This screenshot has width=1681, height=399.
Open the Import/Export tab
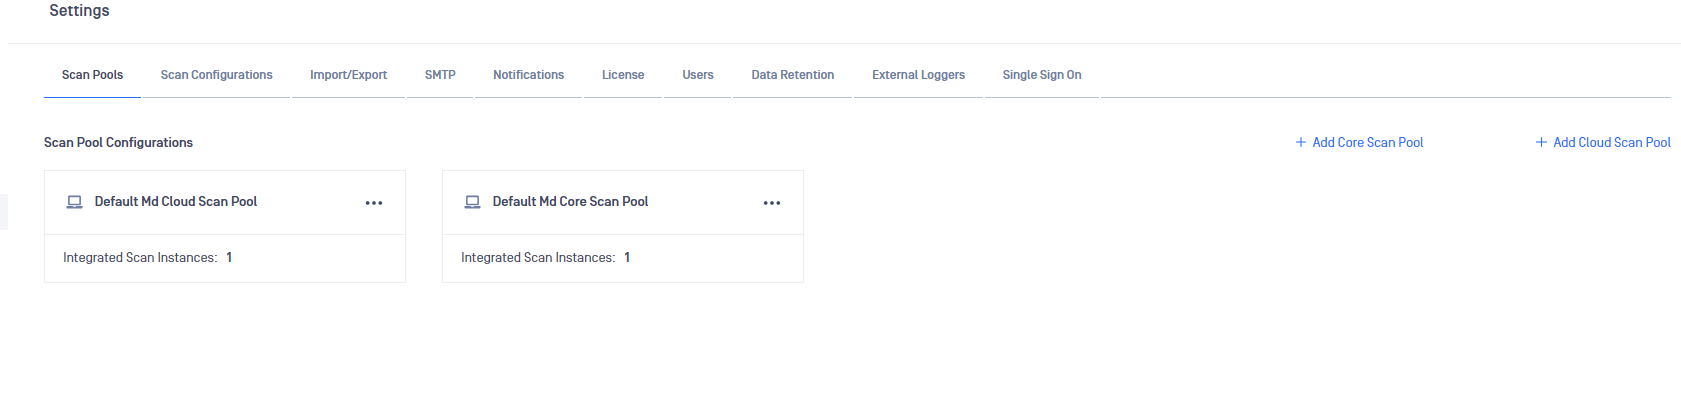[348, 75]
